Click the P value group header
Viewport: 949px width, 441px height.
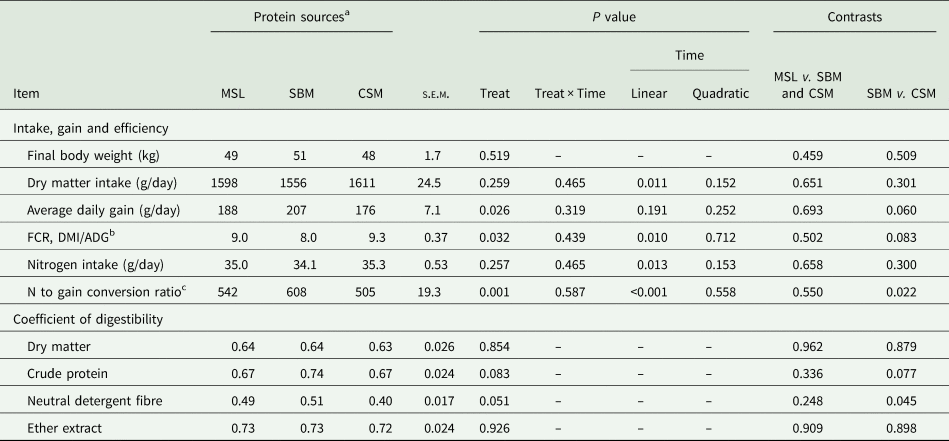613,18
